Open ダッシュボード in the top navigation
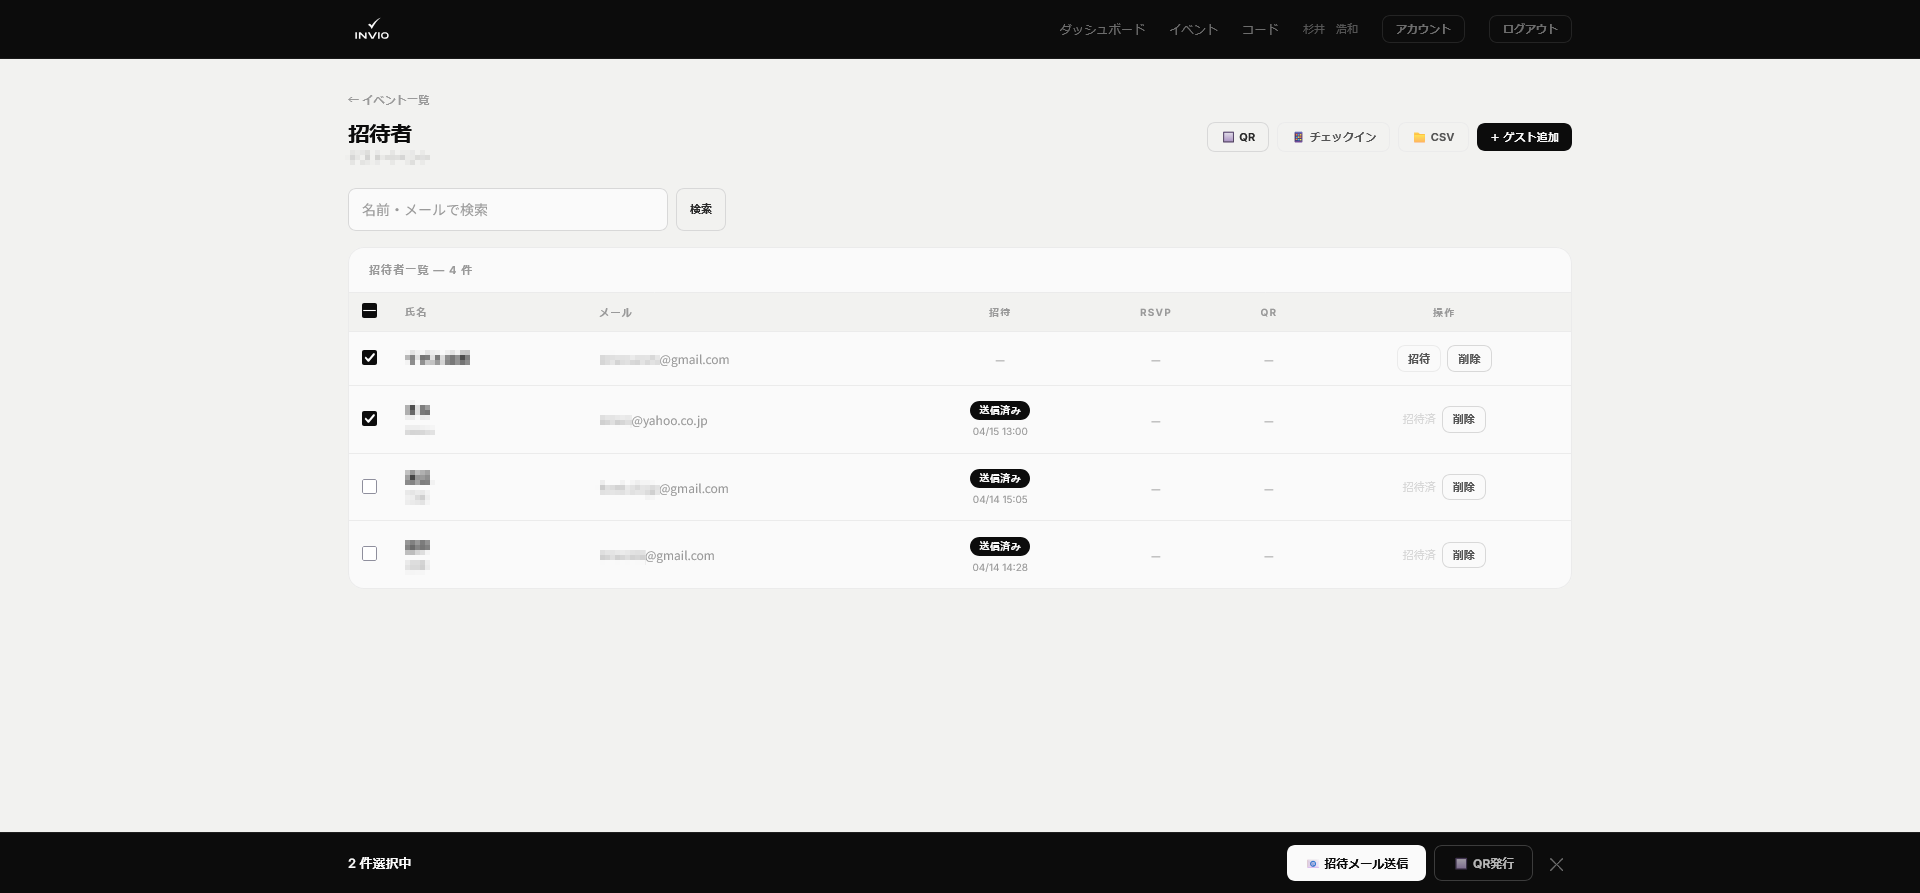The image size is (1920, 893). 1102,29
